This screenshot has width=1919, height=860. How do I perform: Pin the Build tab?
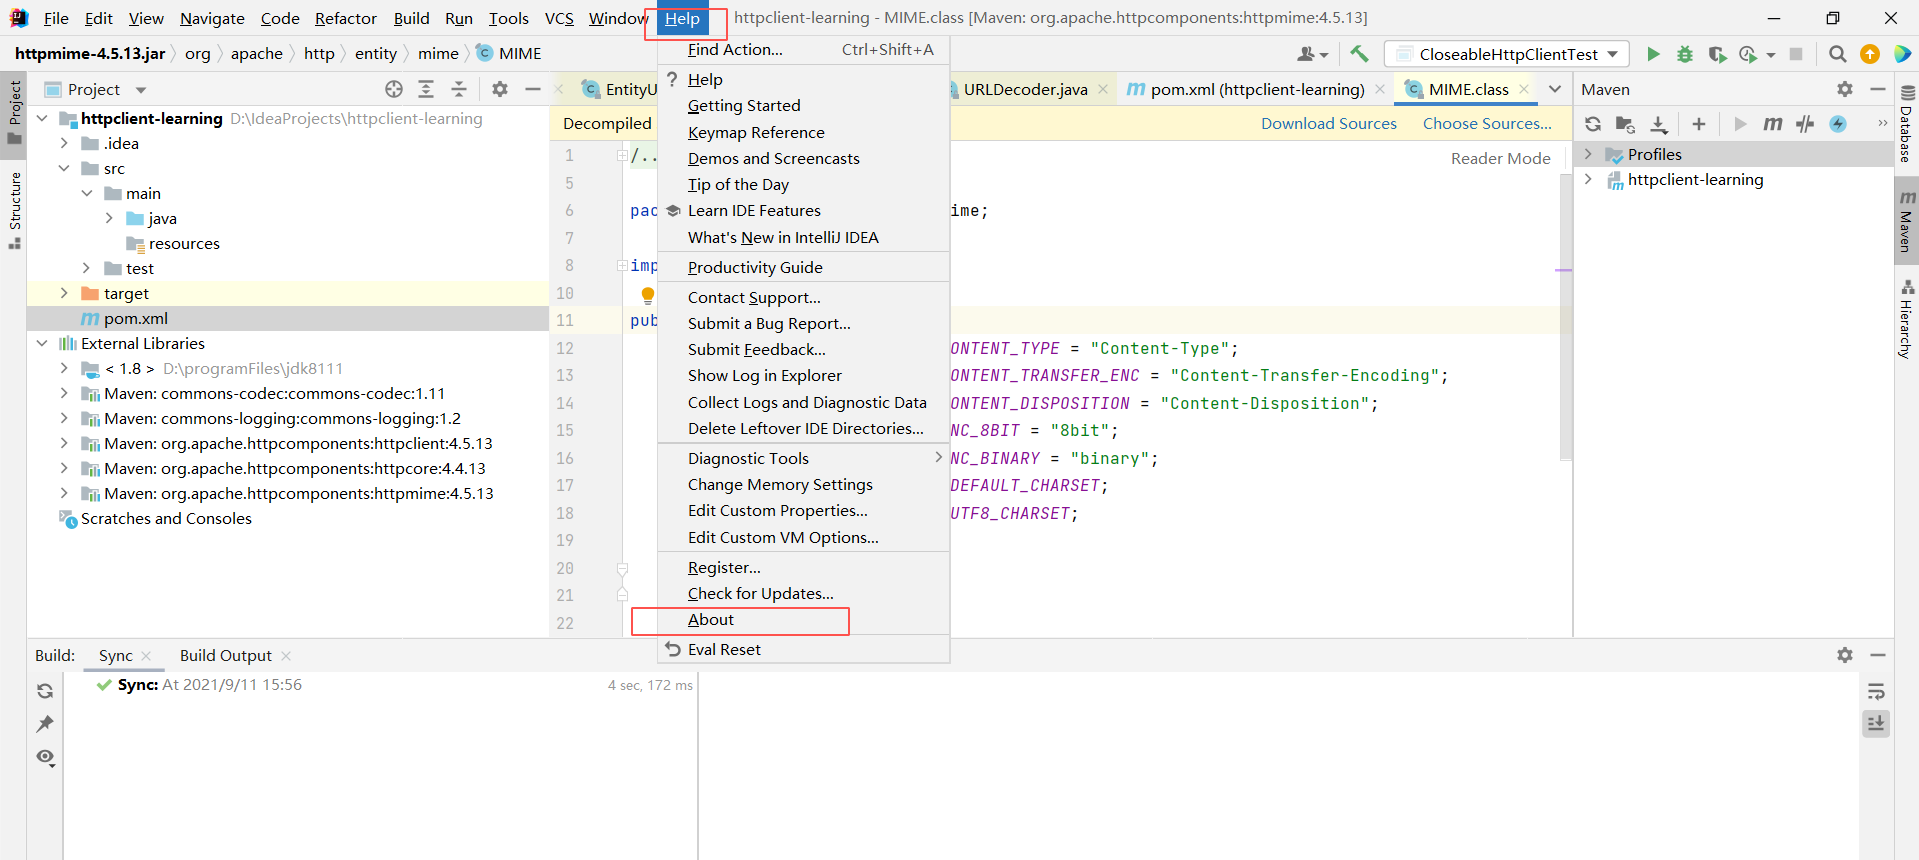[45, 724]
